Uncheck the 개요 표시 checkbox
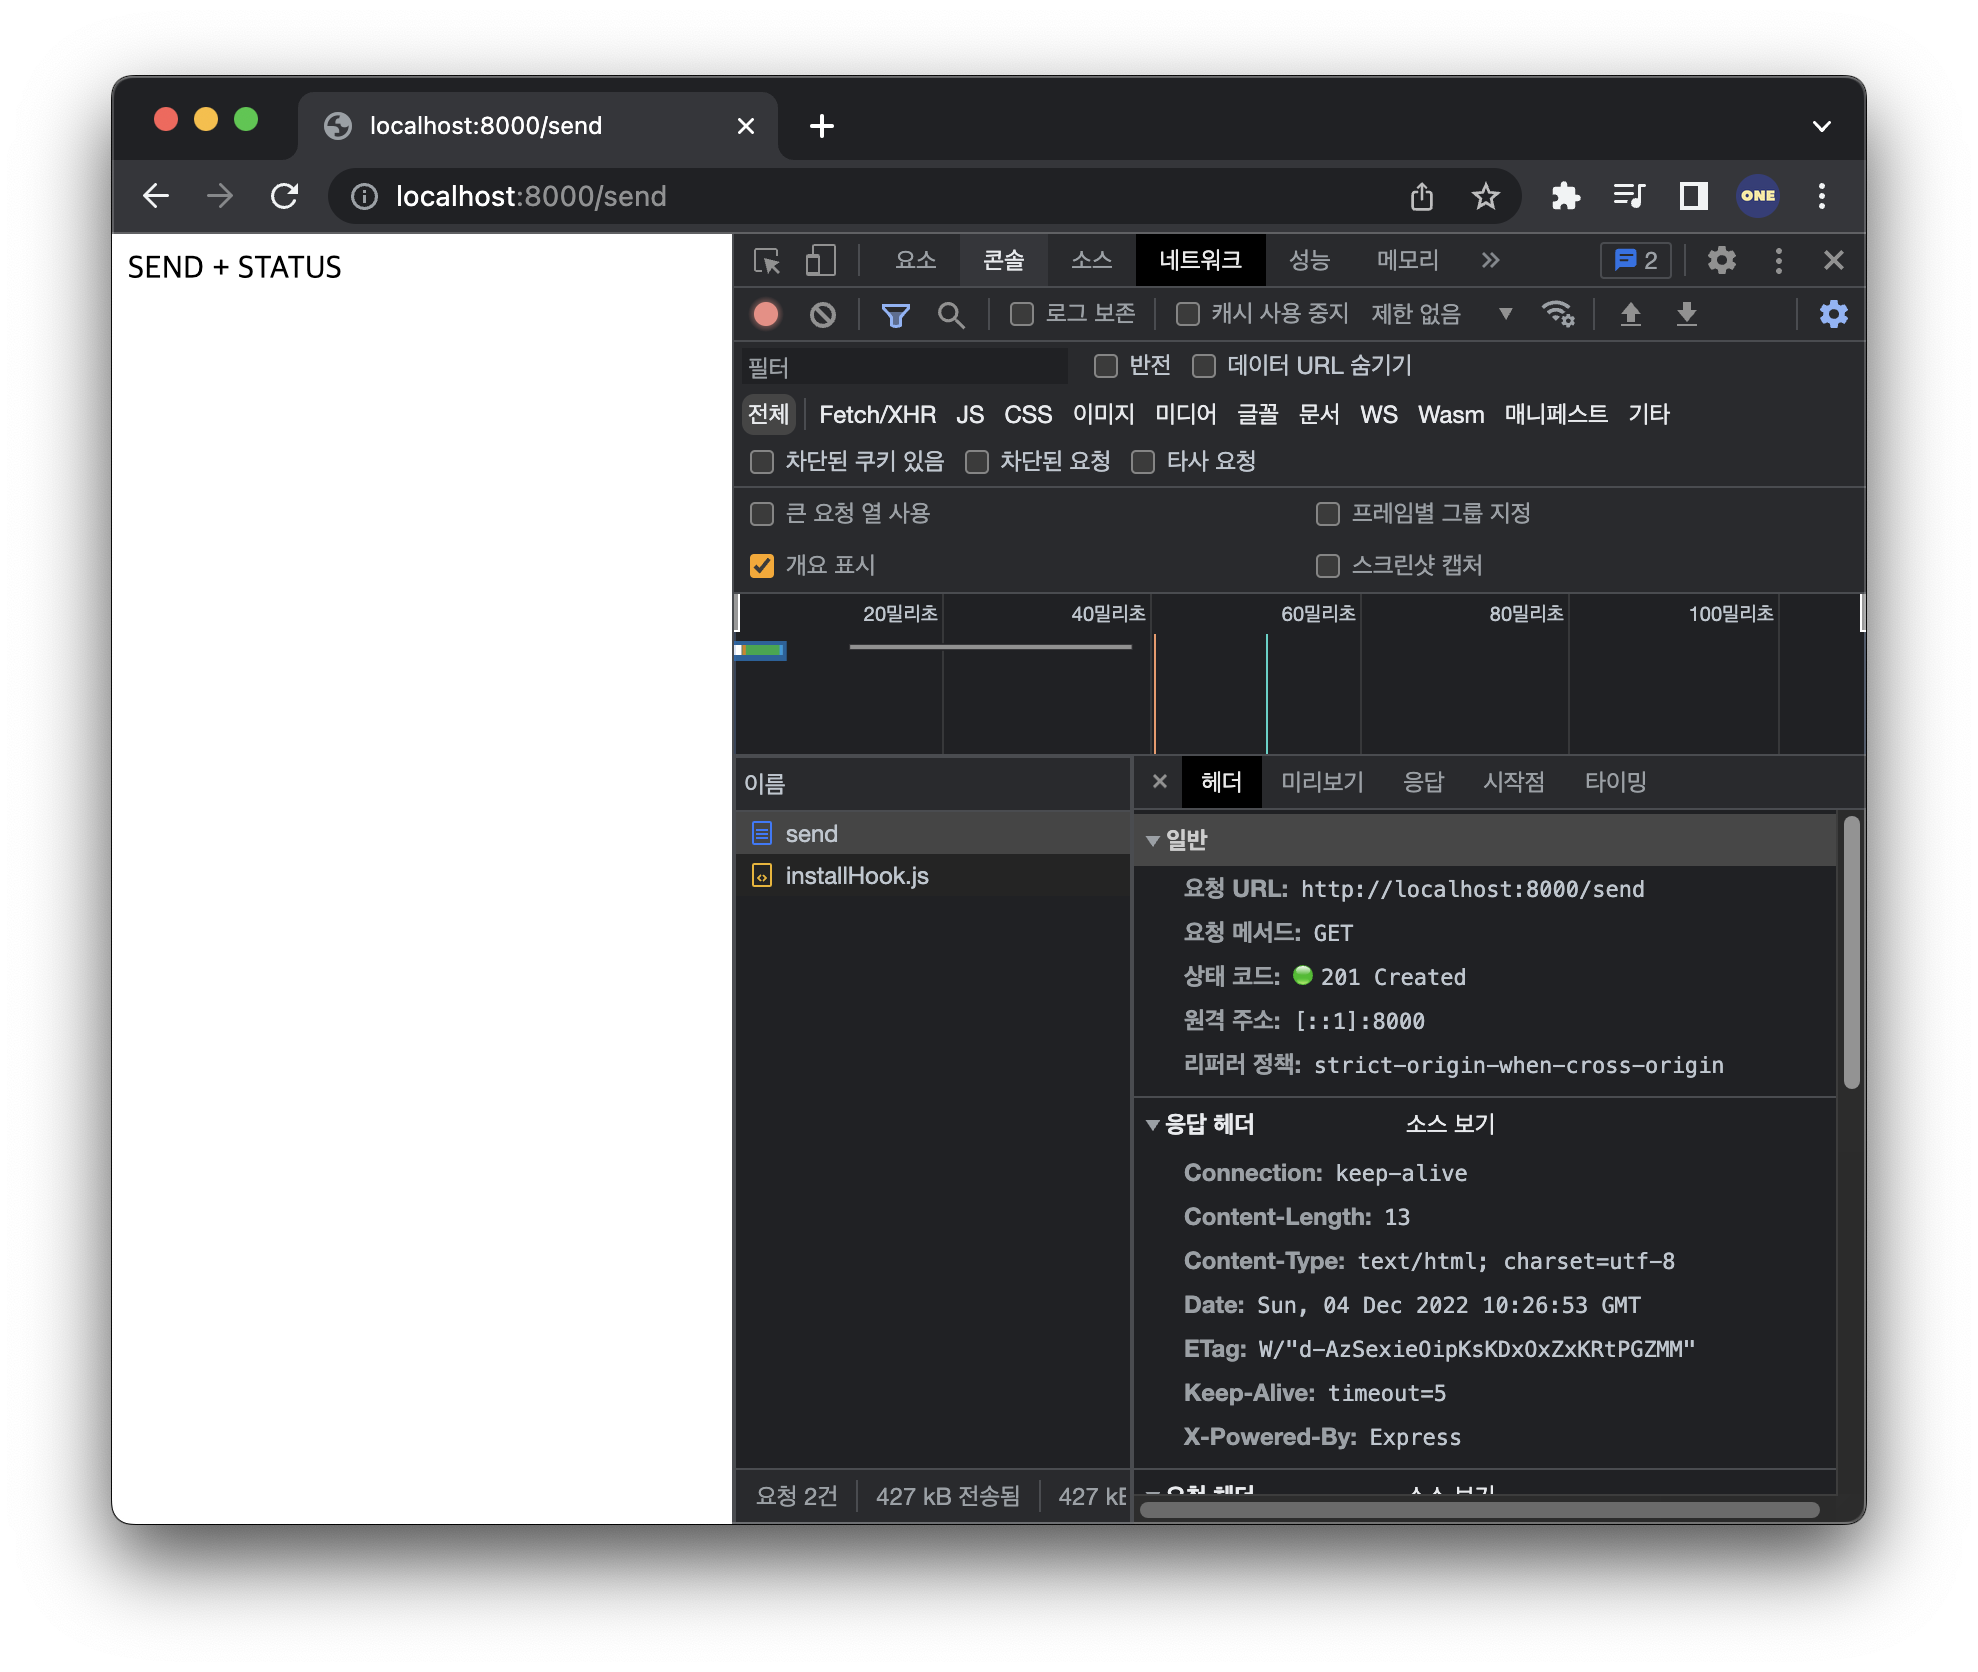1978x1672 pixels. 762,566
